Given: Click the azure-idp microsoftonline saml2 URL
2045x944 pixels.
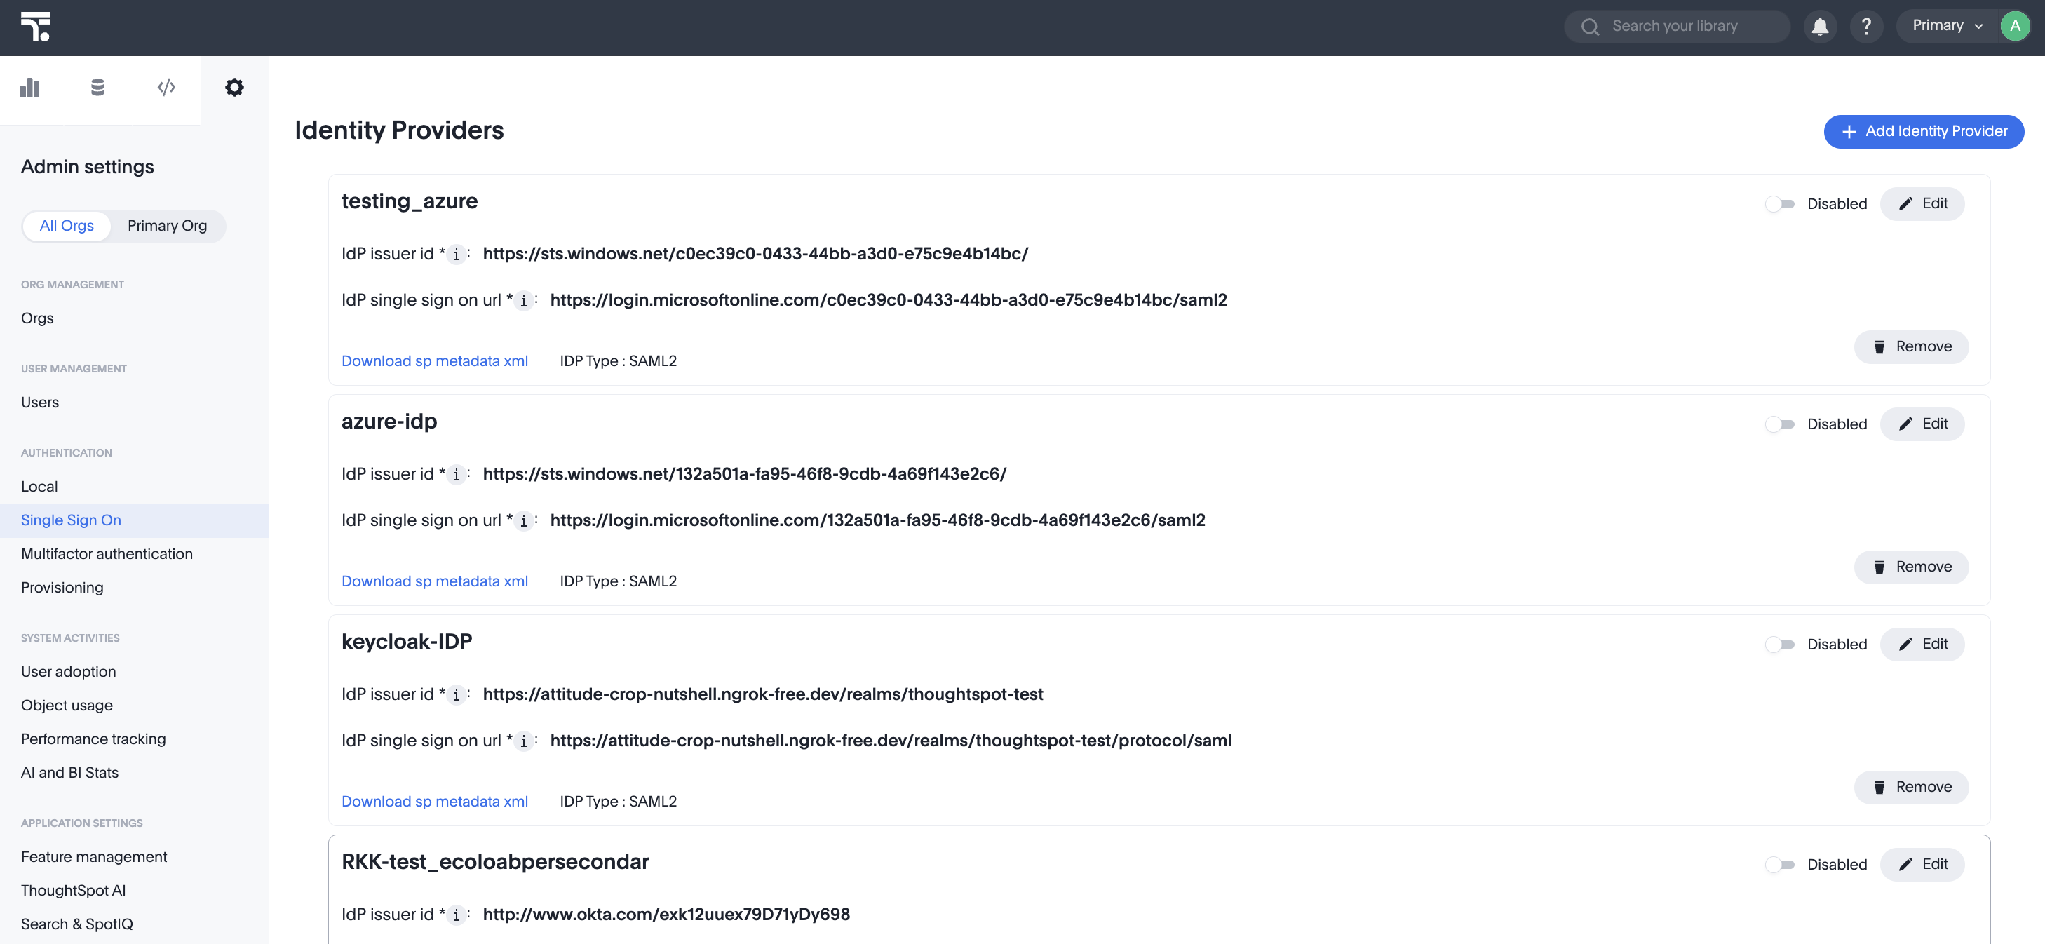Looking at the screenshot, I should (x=878, y=520).
